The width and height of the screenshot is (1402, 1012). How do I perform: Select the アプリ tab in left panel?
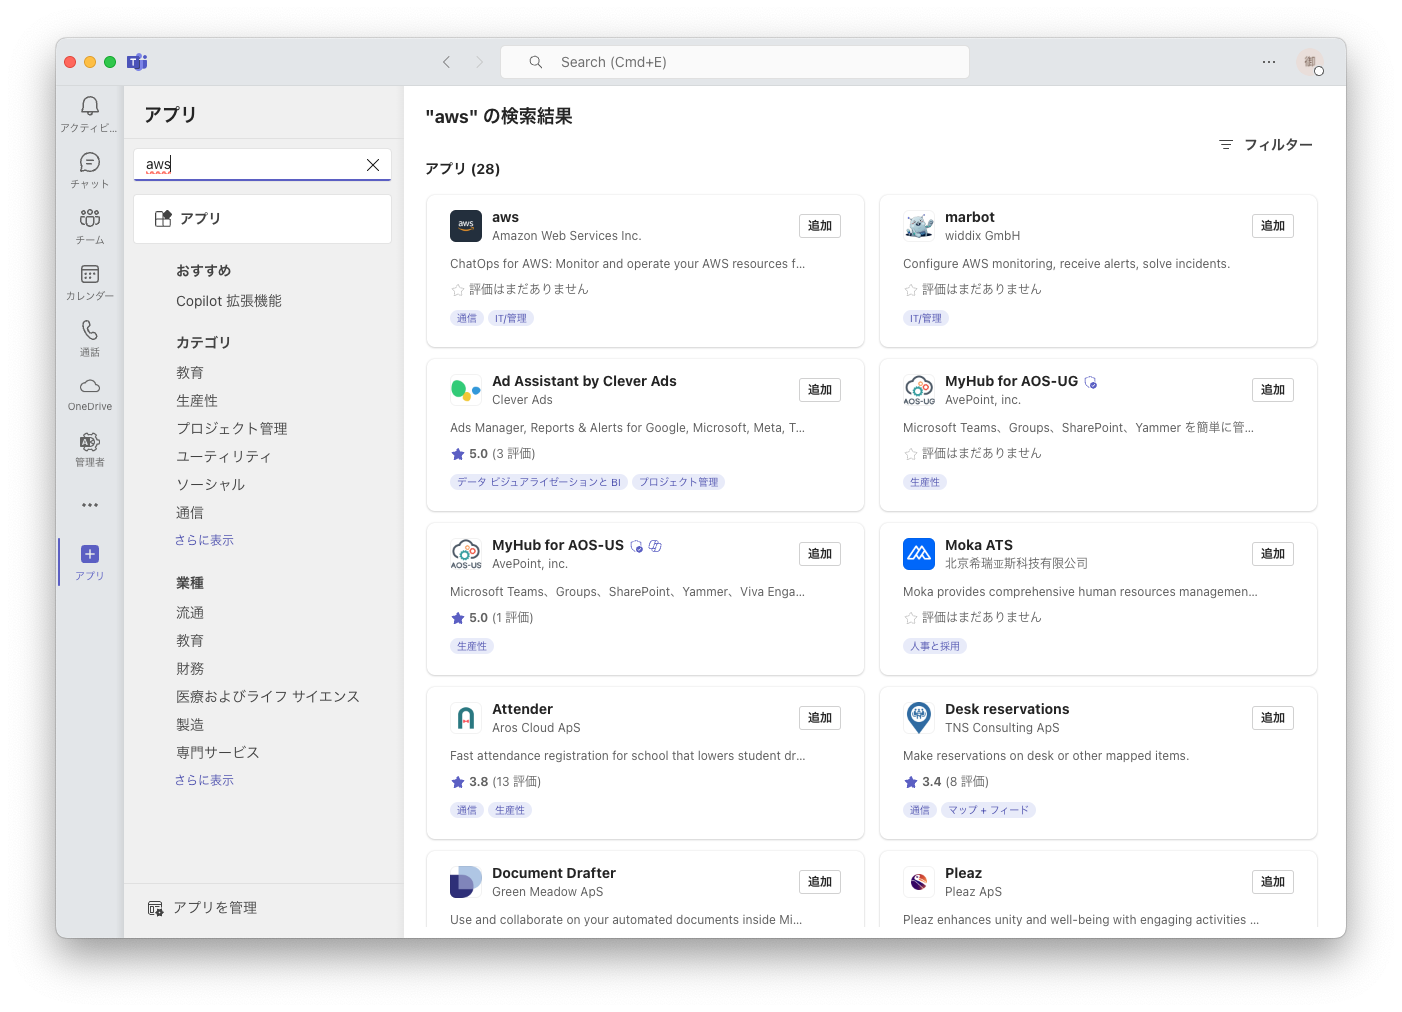point(262,219)
